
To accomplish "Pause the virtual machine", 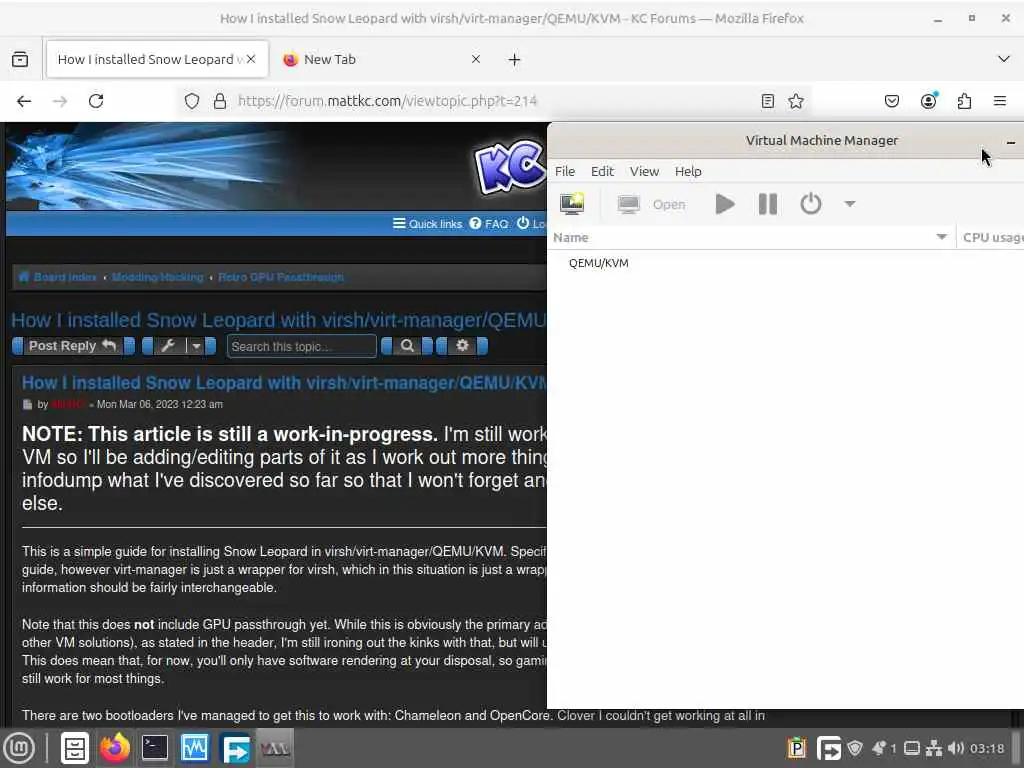I will 768,204.
